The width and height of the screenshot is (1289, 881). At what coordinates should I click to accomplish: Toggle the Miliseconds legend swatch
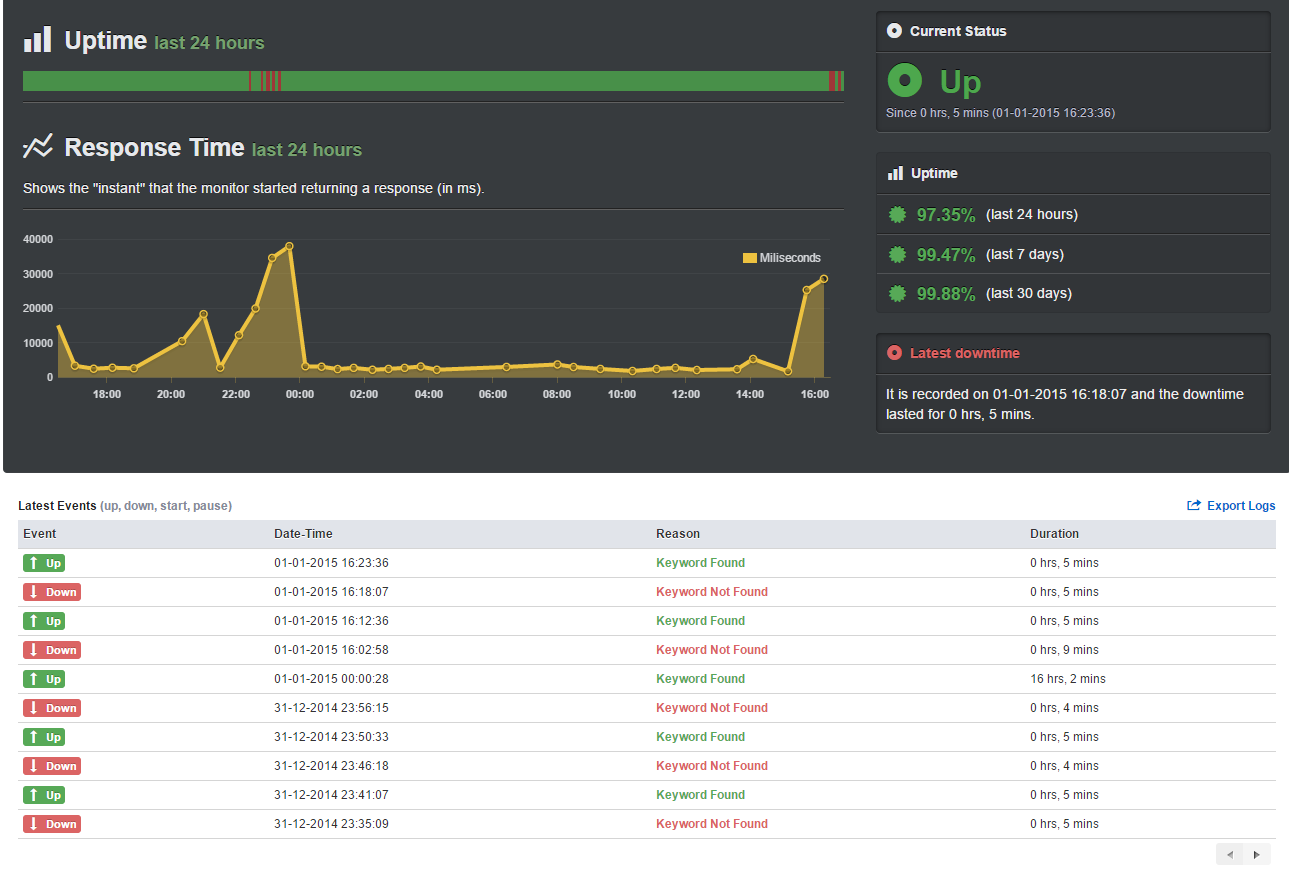point(749,258)
